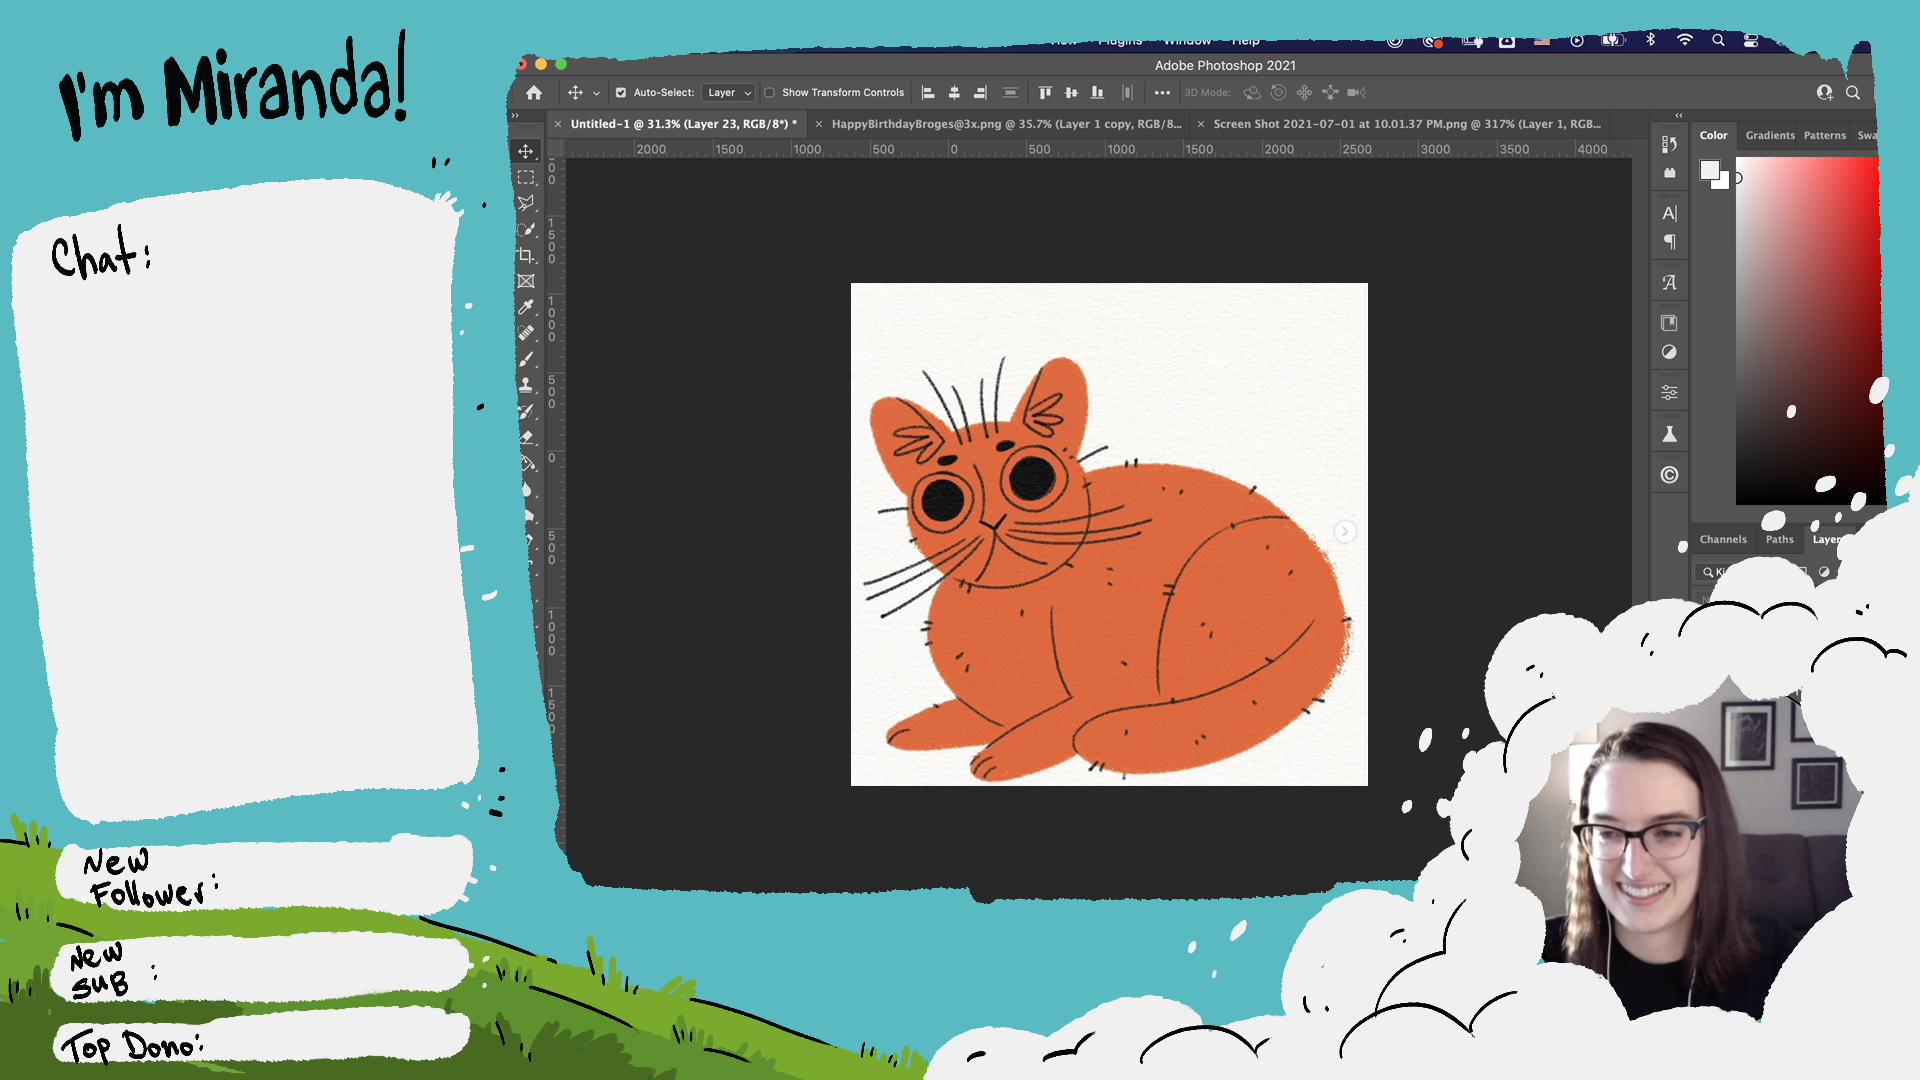This screenshot has height=1080, width=1920.
Task: Align top edges in options bar
Action: (x=1045, y=92)
